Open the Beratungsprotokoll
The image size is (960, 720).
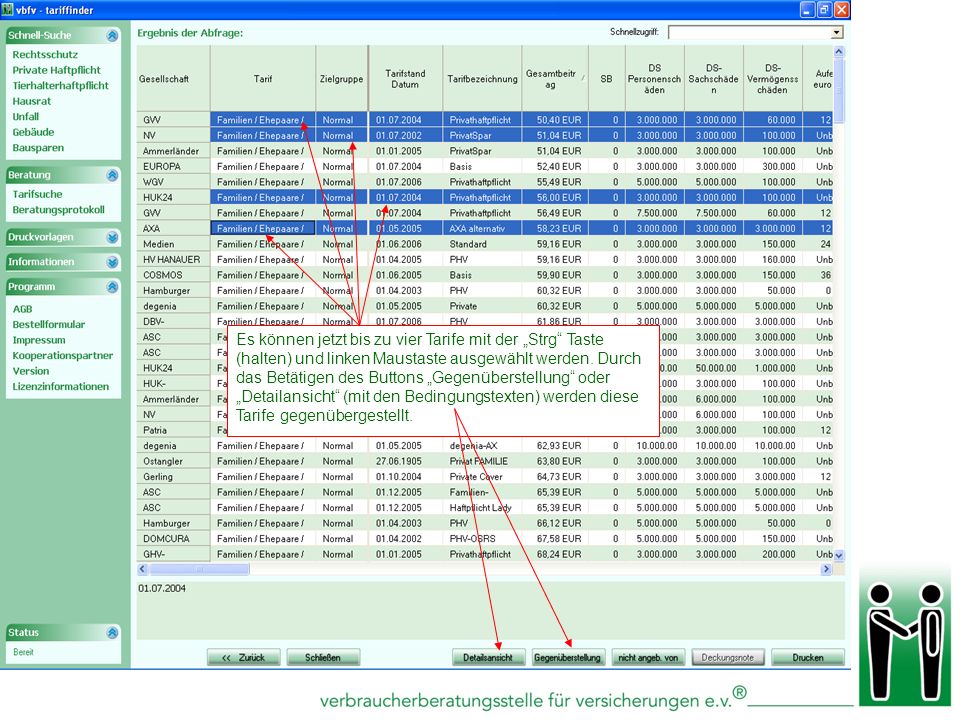59,209
